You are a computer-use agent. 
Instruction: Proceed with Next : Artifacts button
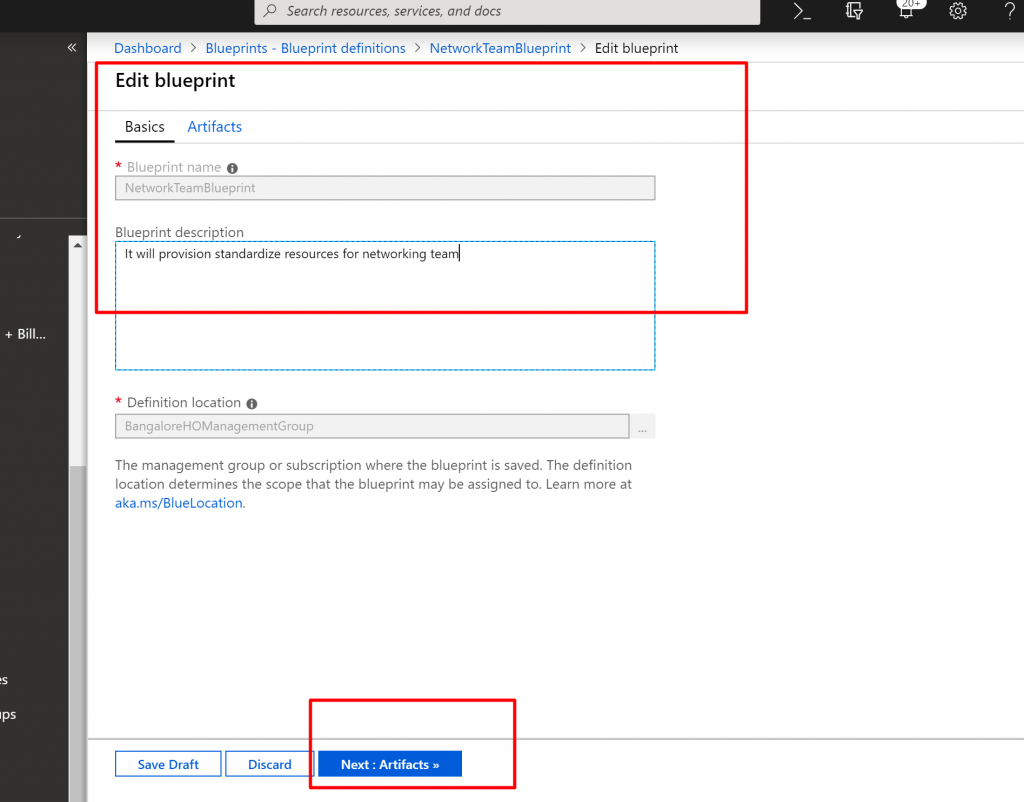coord(390,764)
